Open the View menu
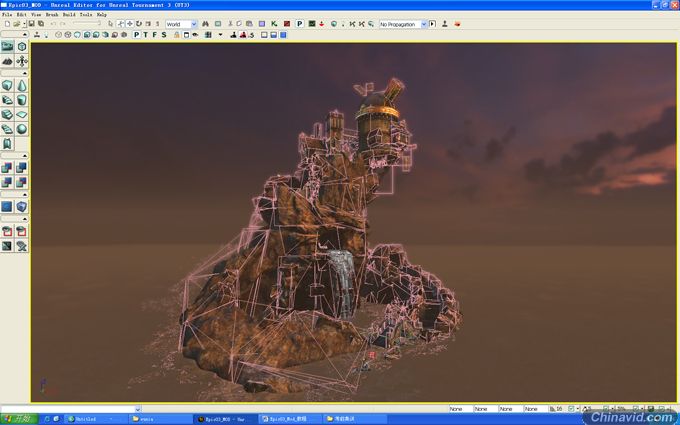The width and height of the screenshot is (680, 425). (x=36, y=14)
